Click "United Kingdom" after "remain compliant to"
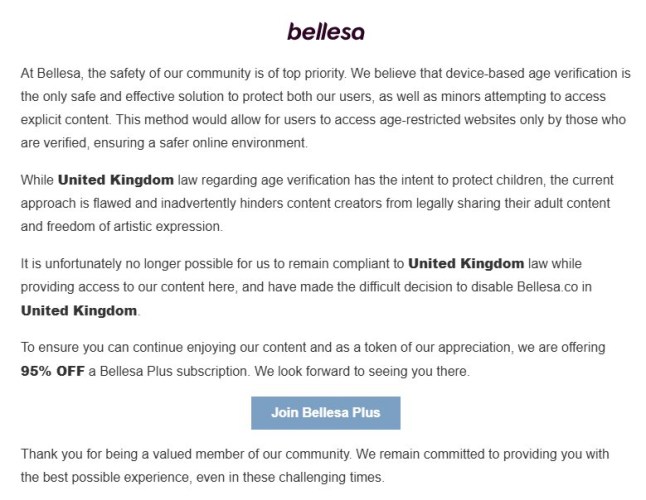 (x=466, y=263)
